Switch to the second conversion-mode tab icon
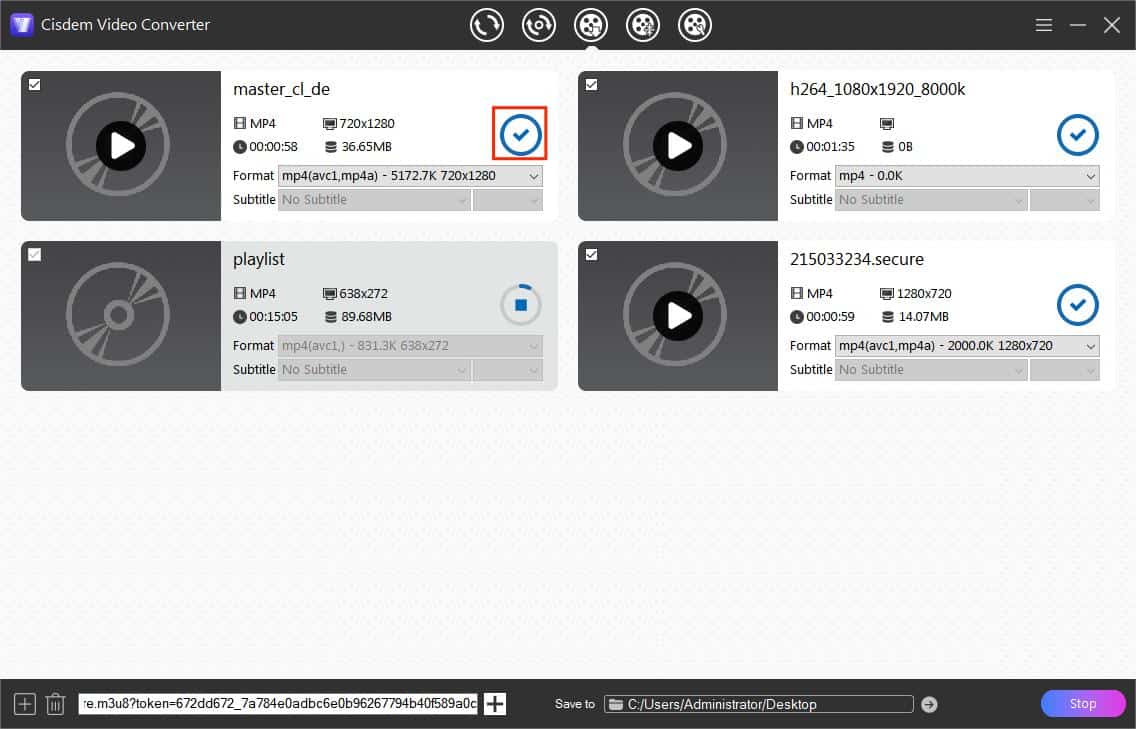The width and height of the screenshot is (1136, 729). [538, 25]
